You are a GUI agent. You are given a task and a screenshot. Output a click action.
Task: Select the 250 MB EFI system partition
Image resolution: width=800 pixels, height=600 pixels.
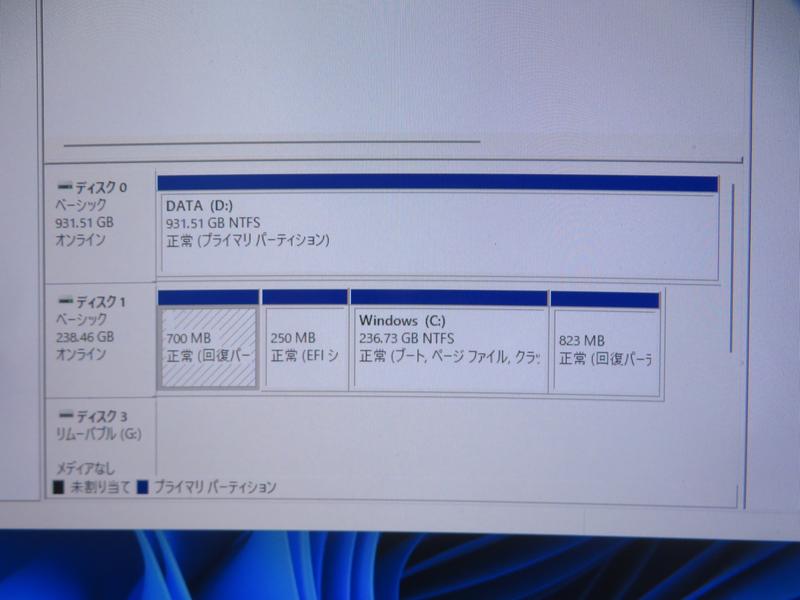[x=305, y=341]
